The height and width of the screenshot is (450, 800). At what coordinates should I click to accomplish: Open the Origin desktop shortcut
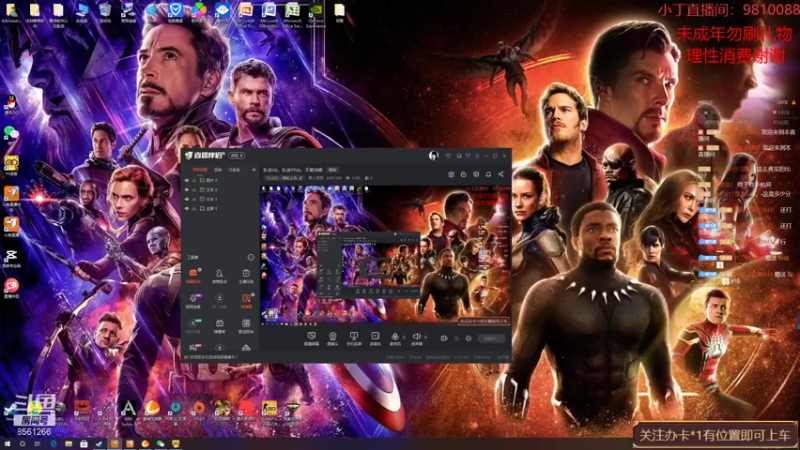(x=199, y=410)
